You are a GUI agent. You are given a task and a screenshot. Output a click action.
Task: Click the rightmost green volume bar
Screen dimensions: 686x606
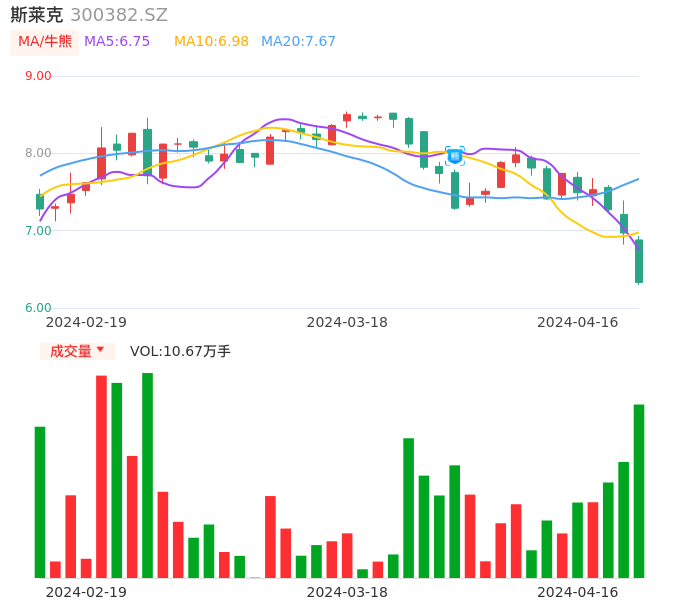pyautogui.click(x=638, y=490)
